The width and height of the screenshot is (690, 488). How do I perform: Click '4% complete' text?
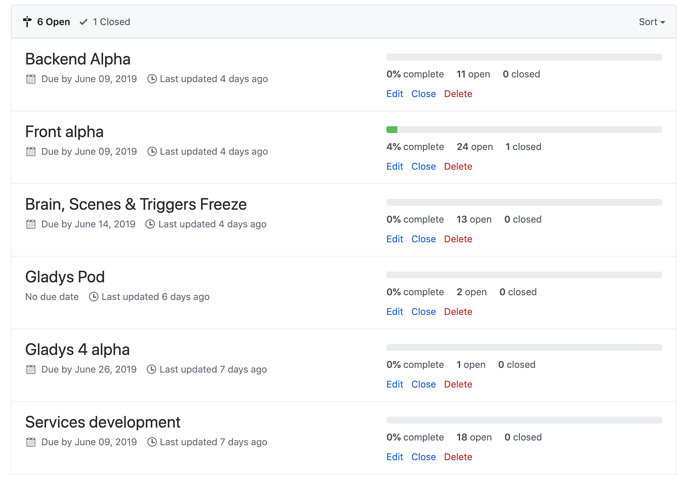[x=415, y=147]
